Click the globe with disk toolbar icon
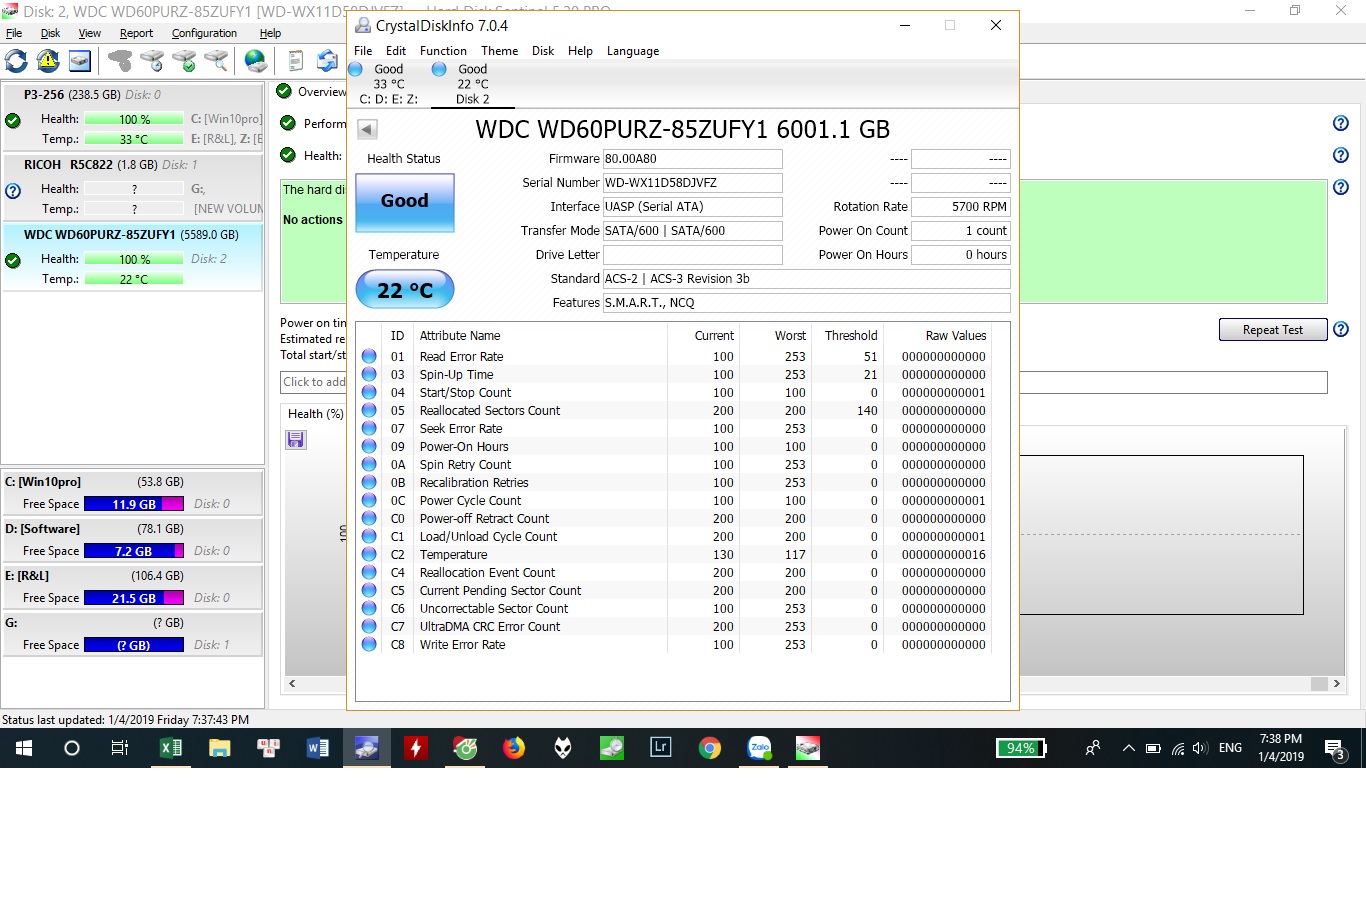 (256, 61)
